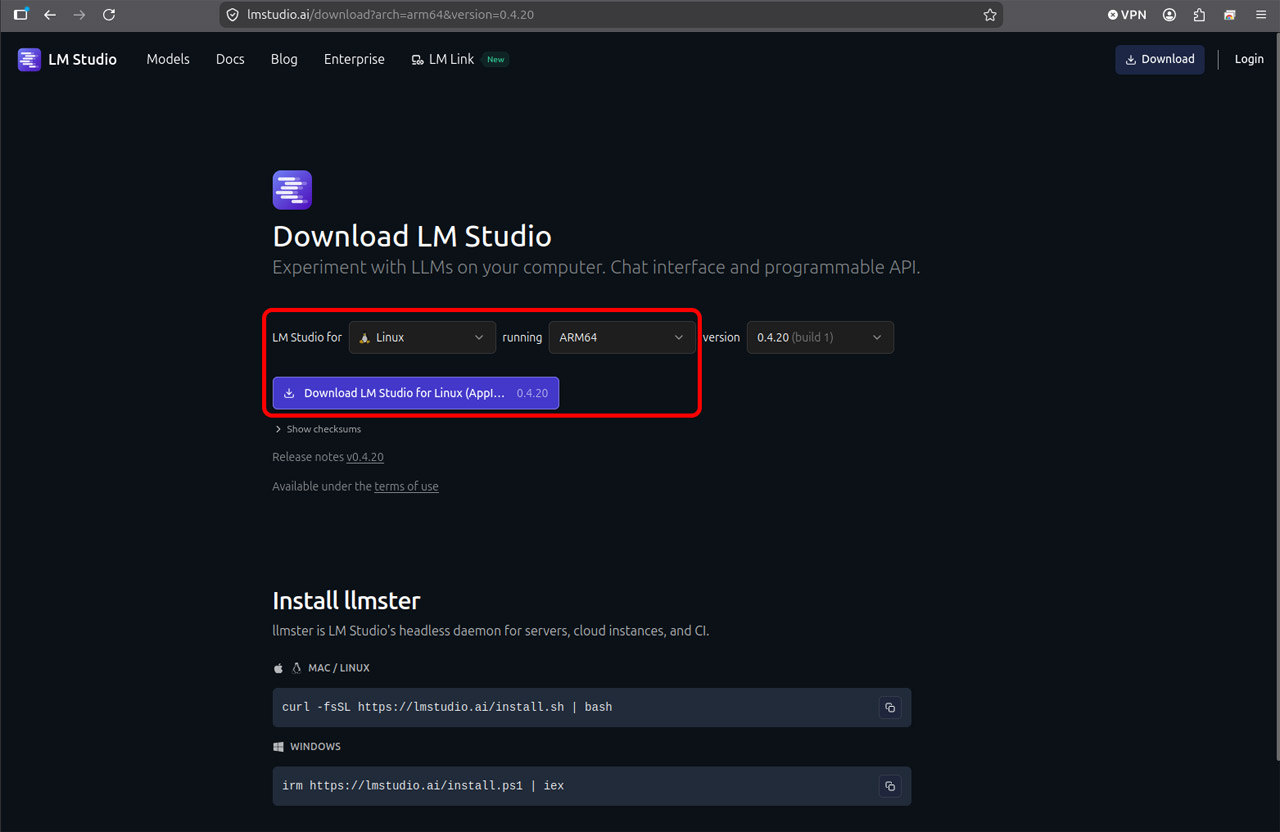Open the LM Link nav item

[x=459, y=59]
